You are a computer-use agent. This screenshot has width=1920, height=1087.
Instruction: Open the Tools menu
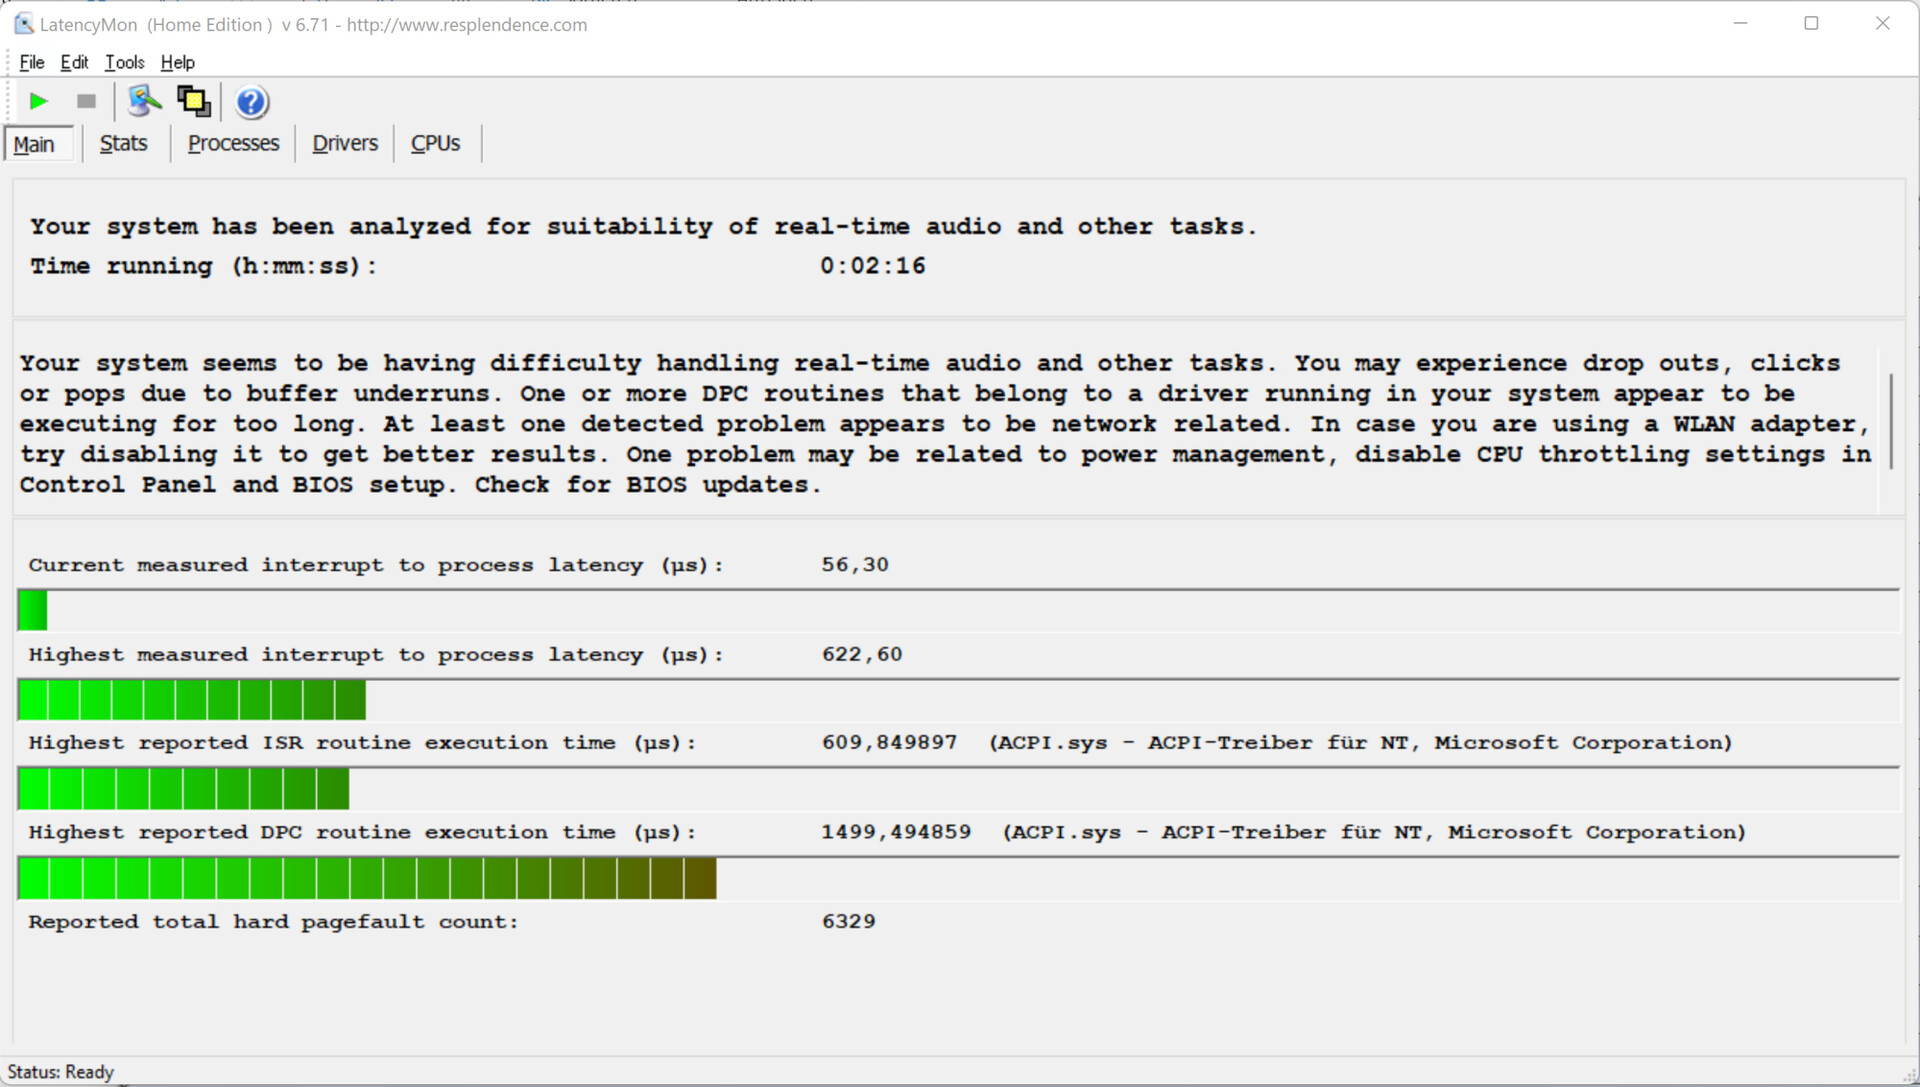125,62
